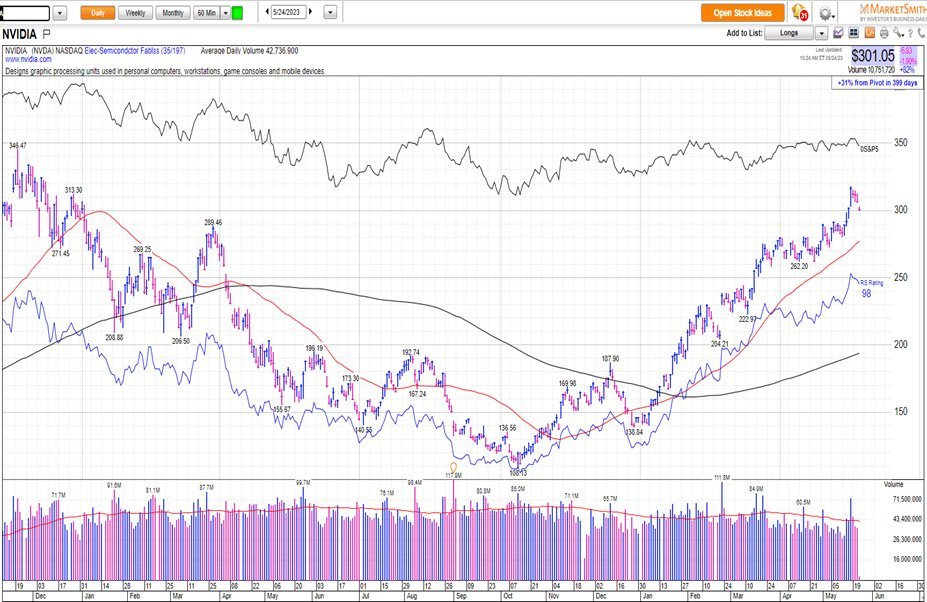Click the 140.55 price low label
The height and width of the screenshot is (602, 927).
click(364, 430)
